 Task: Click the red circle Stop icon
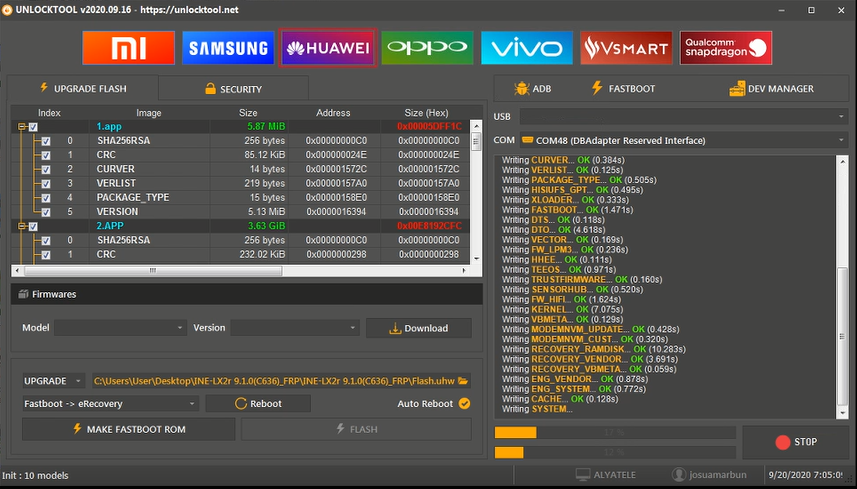783,442
